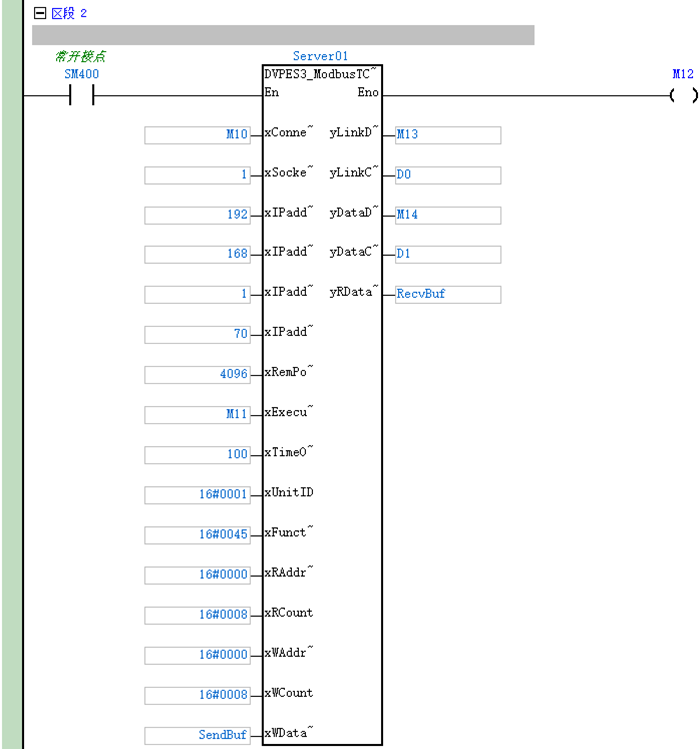Click the gray network comment bar
This screenshot has height=749, width=700.
coord(283,36)
